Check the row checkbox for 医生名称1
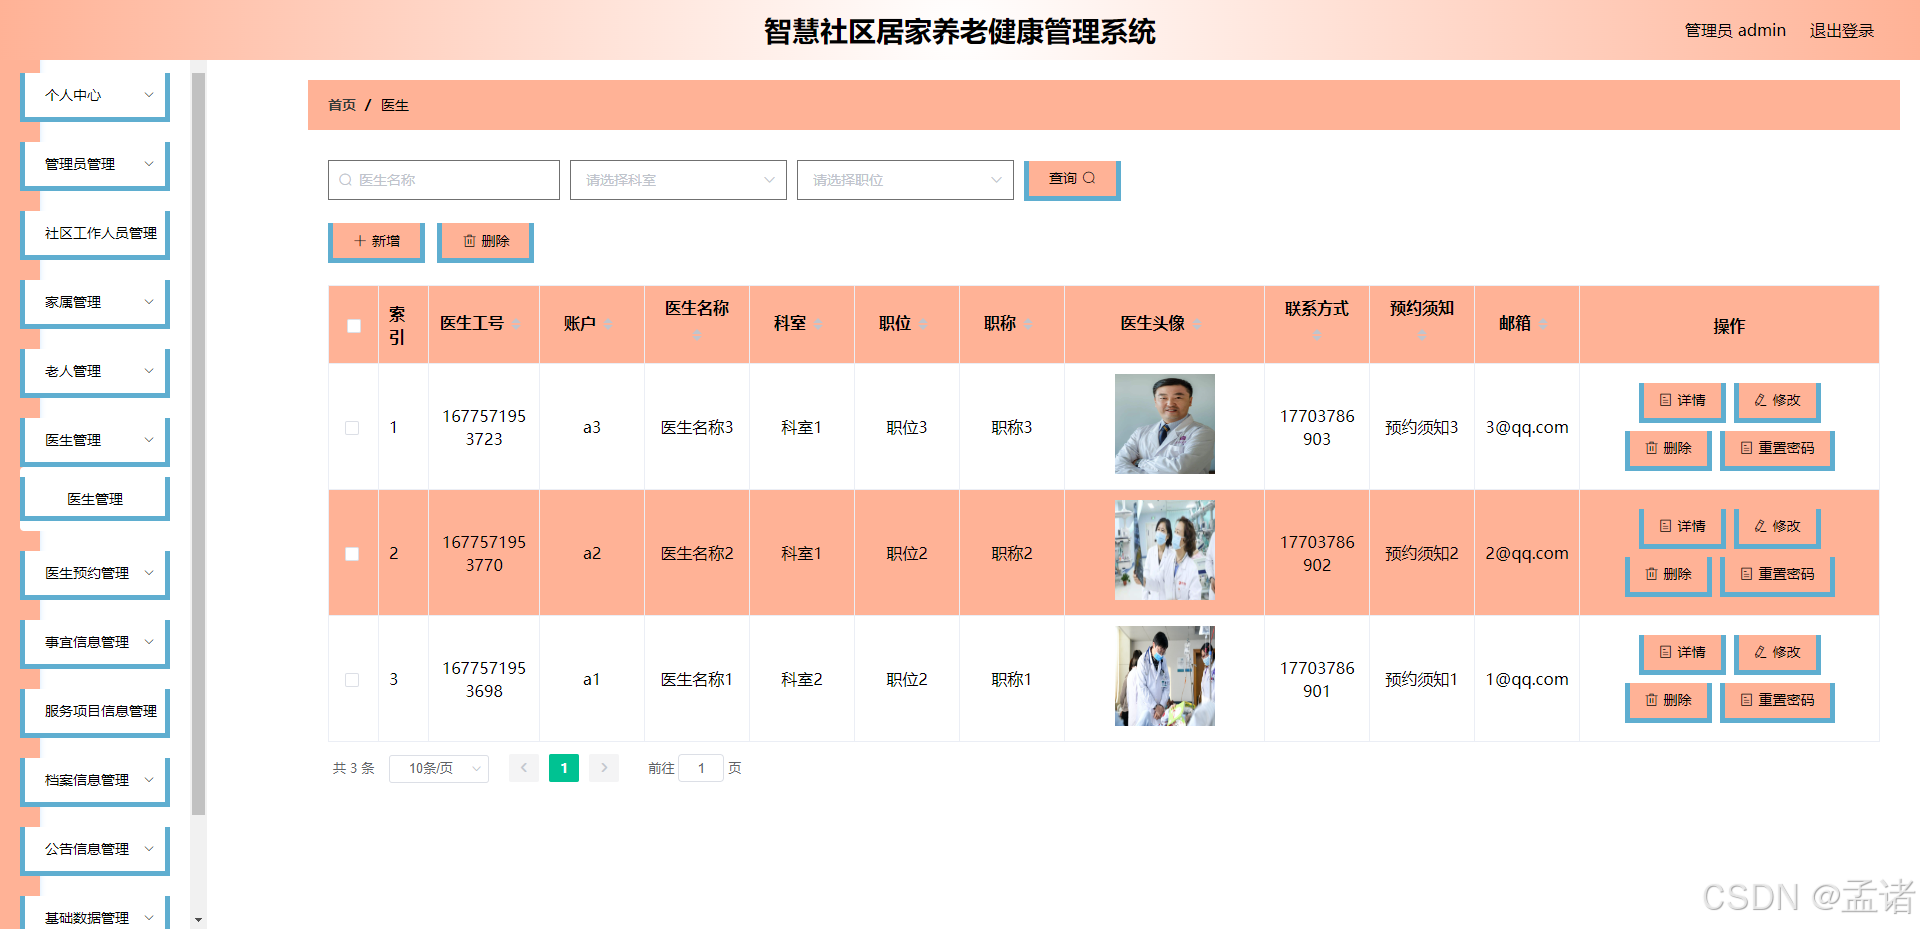 coord(352,679)
